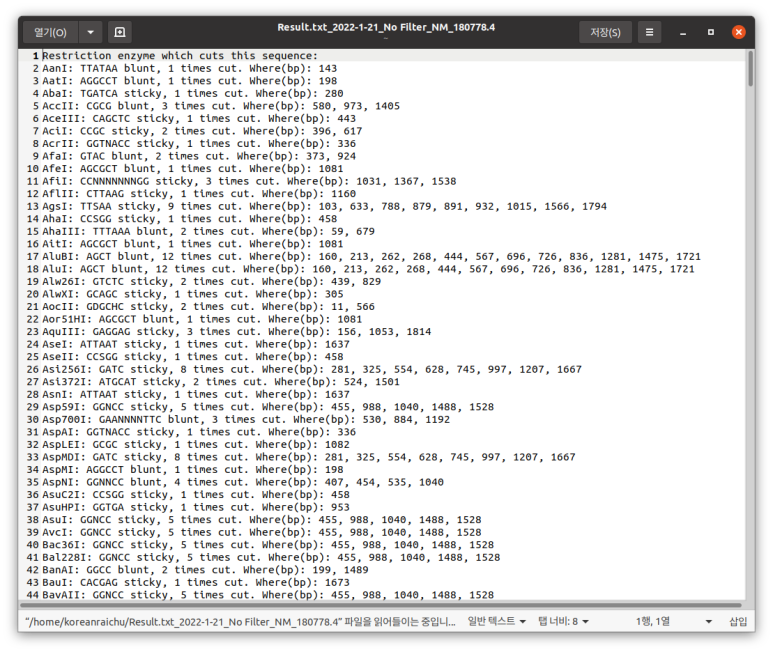Click the Alw26I: GTCTC line

pos(211,281)
